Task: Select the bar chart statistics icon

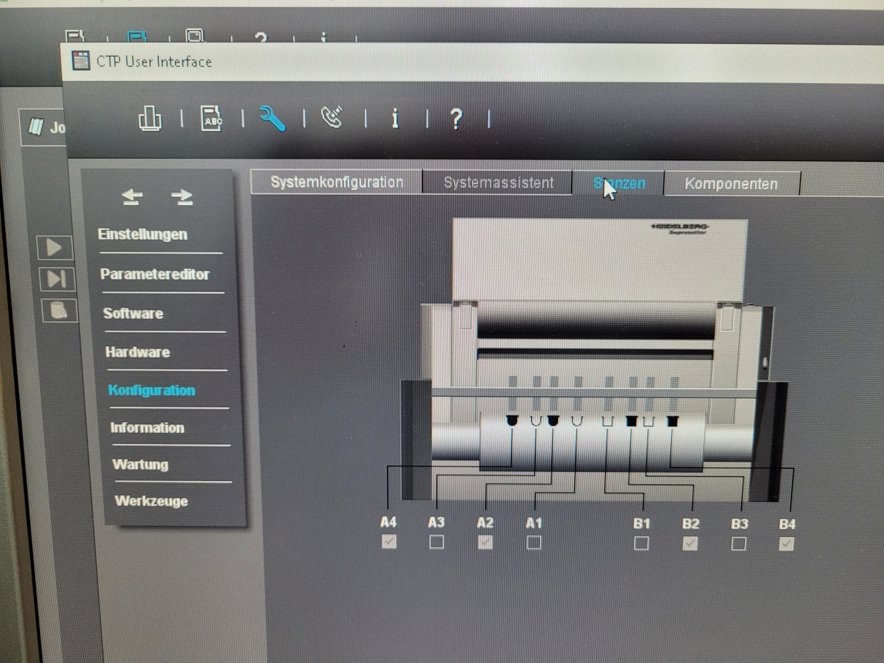Action: tap(148, 117)
